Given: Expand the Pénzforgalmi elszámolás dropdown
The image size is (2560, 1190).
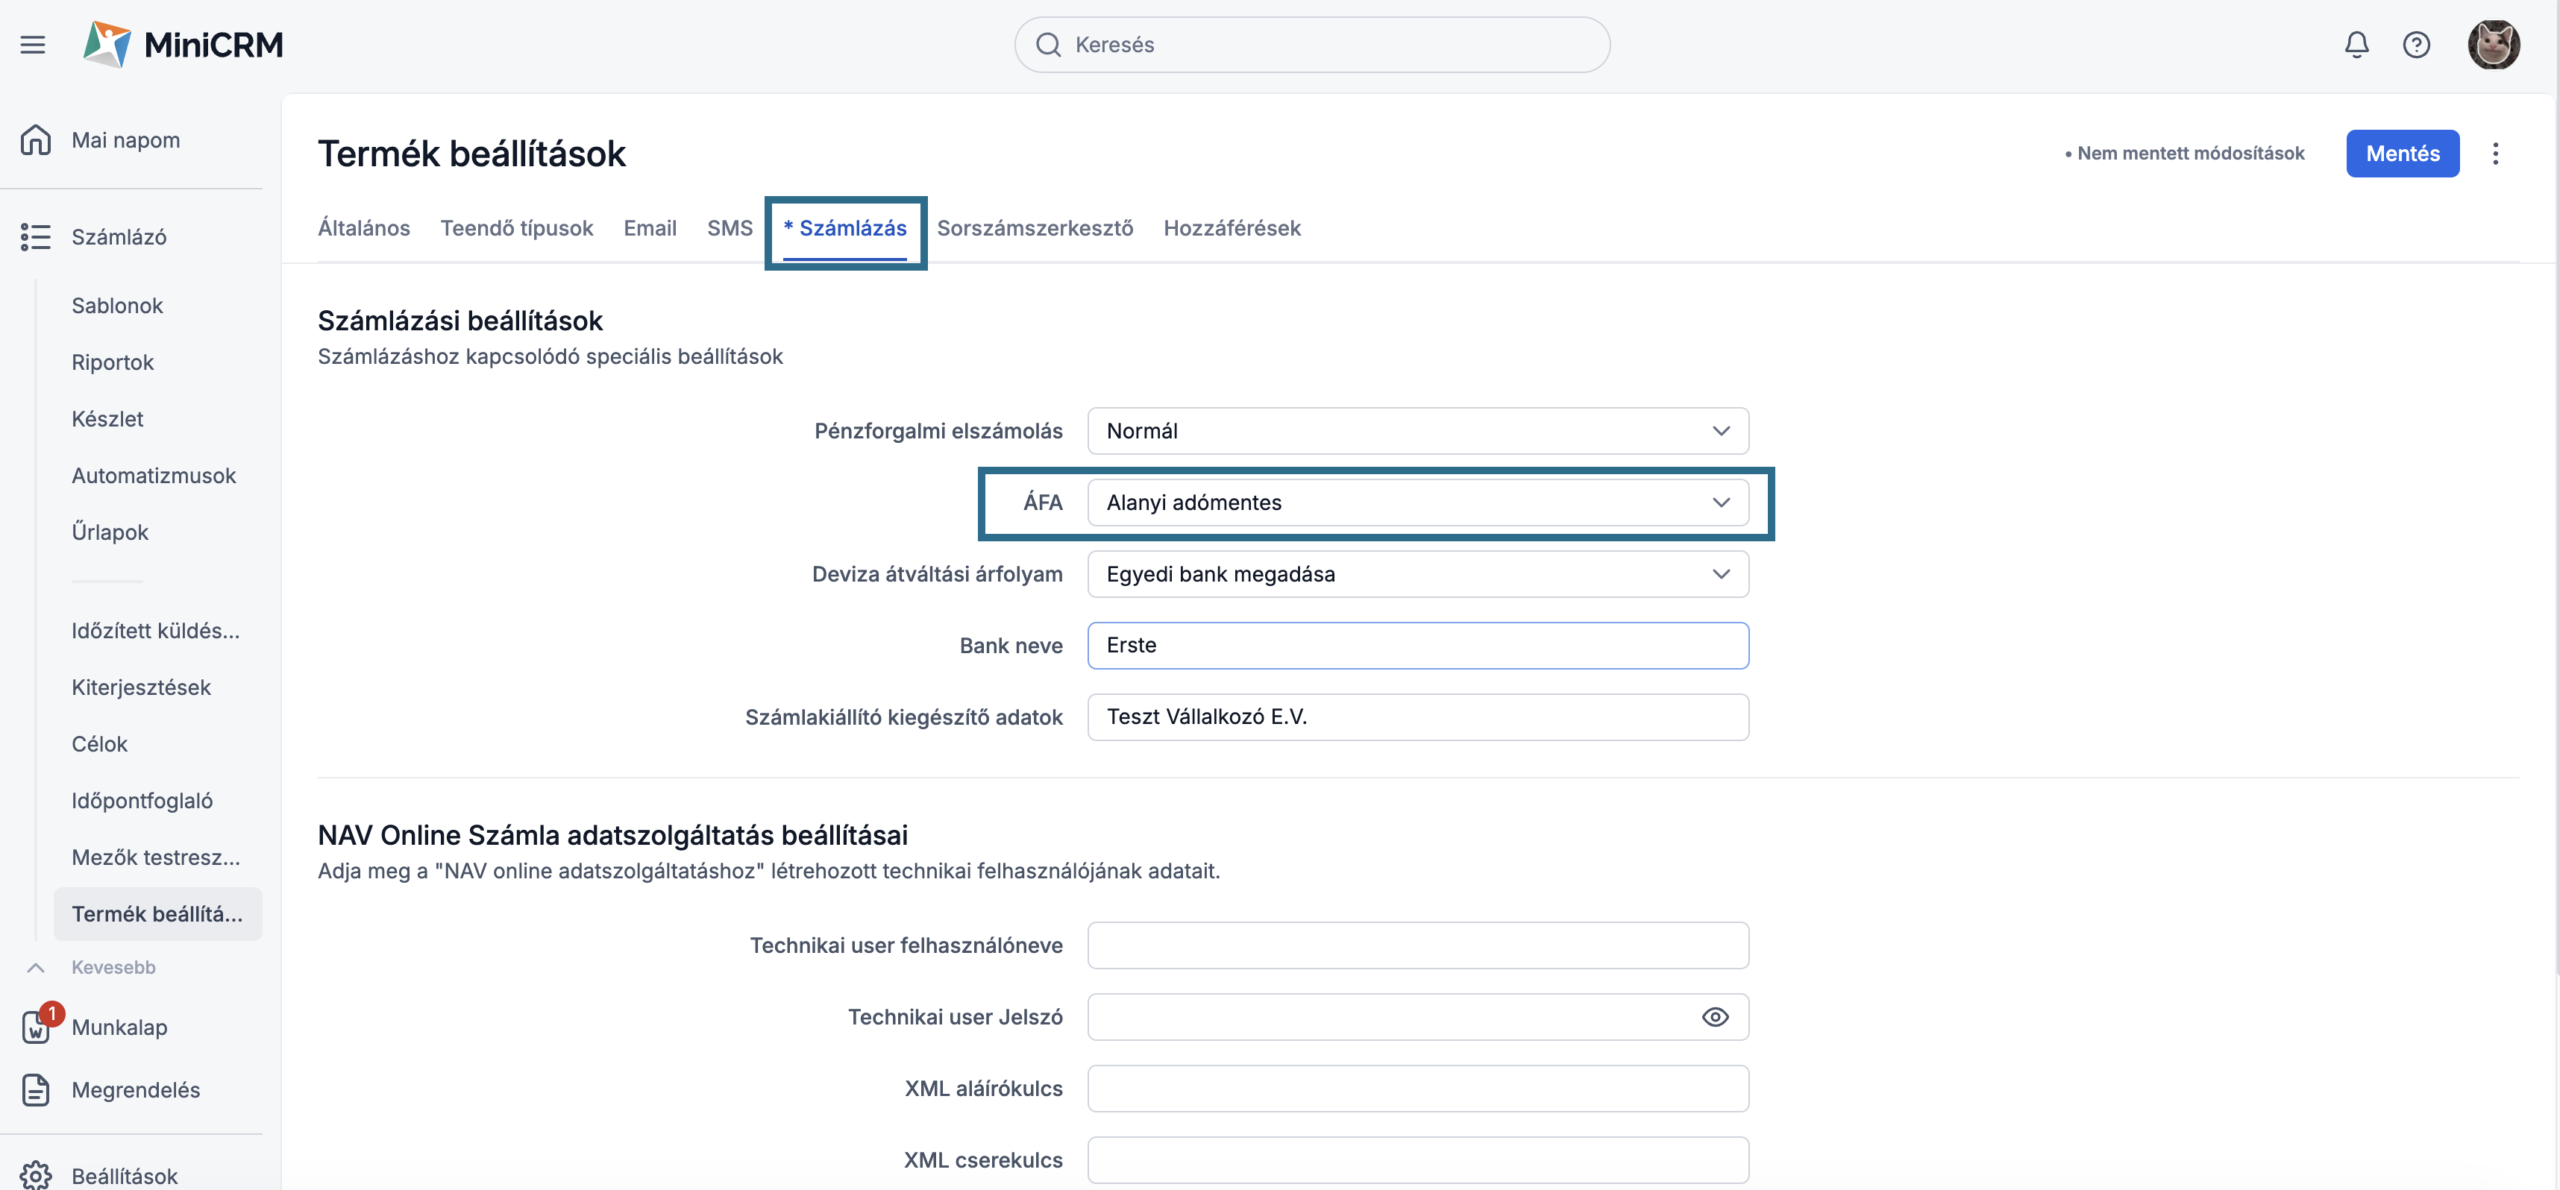Looking at the screenshot, I should (1417, 431).
